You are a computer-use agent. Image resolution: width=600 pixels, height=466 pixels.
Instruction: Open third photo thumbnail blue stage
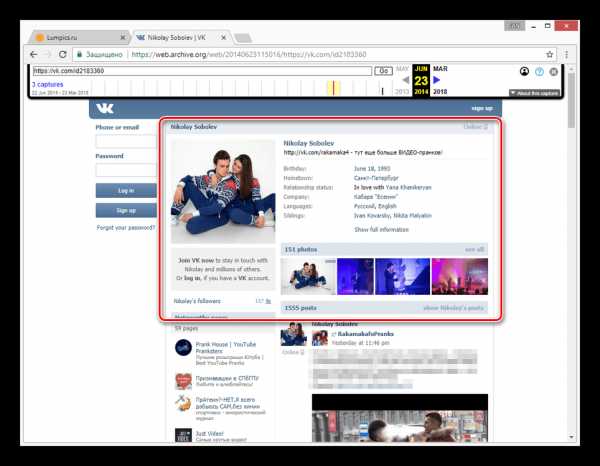(403, 276)
